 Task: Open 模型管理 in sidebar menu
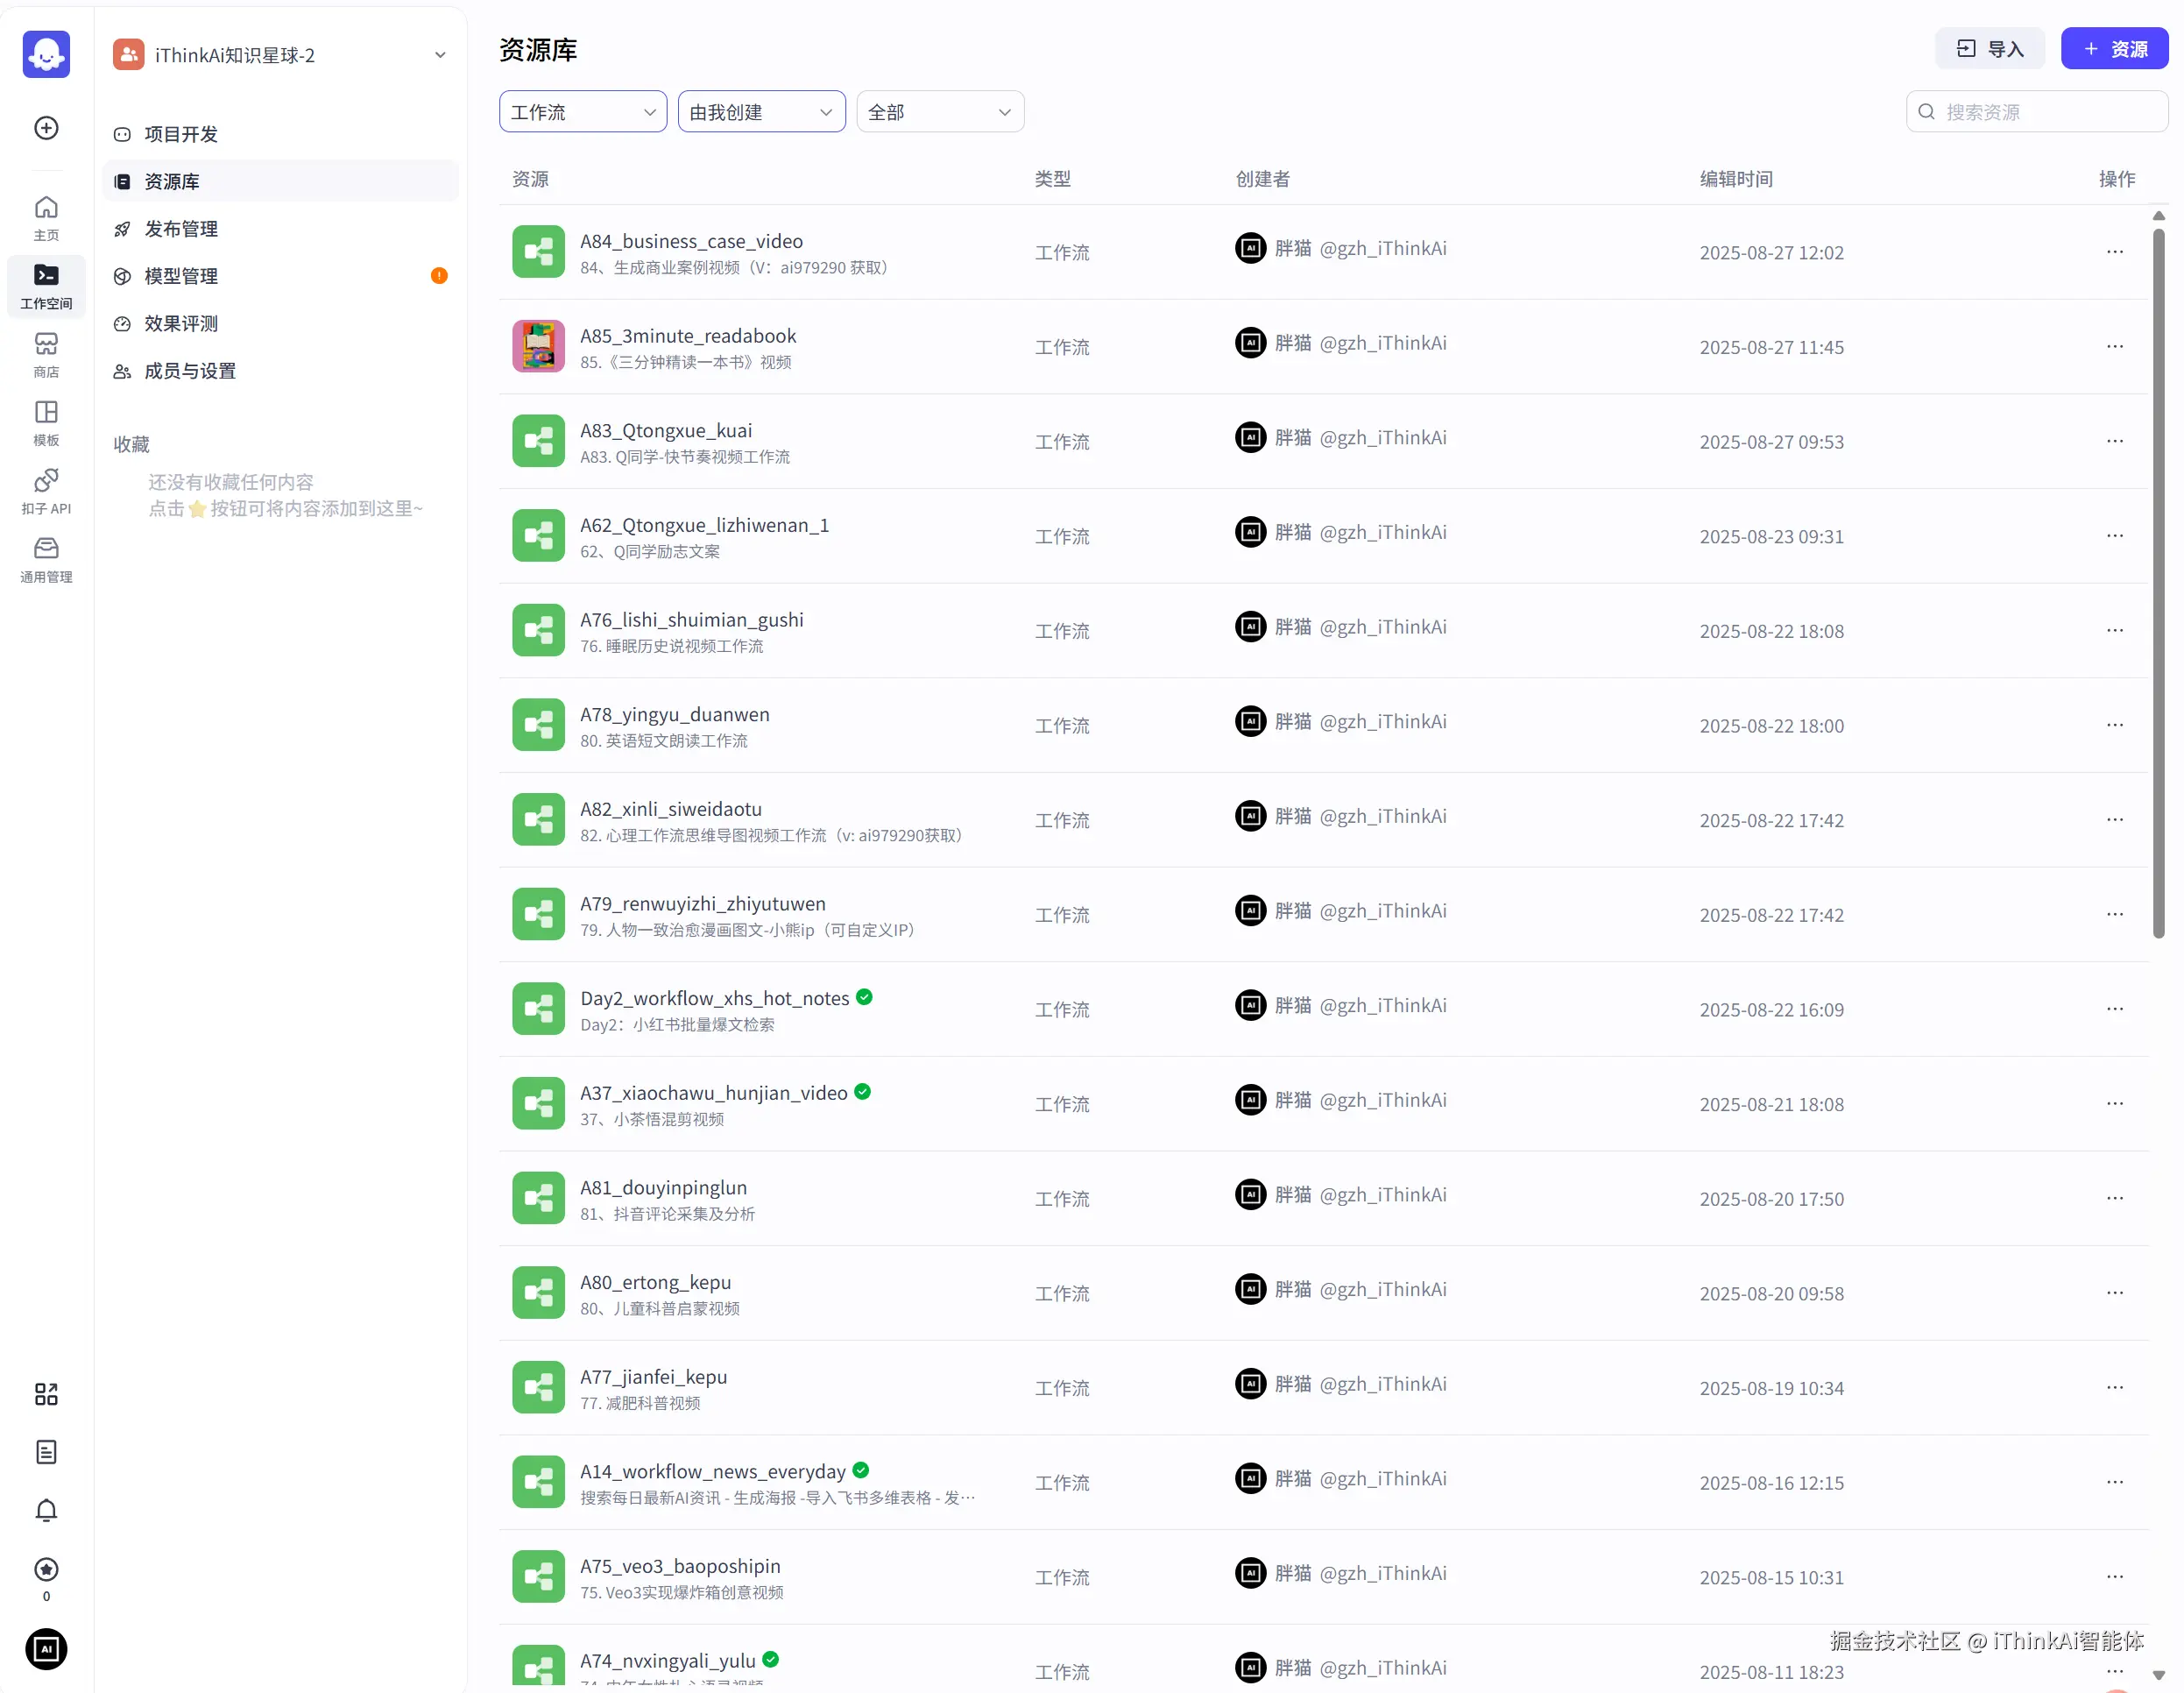click(181, 276)
